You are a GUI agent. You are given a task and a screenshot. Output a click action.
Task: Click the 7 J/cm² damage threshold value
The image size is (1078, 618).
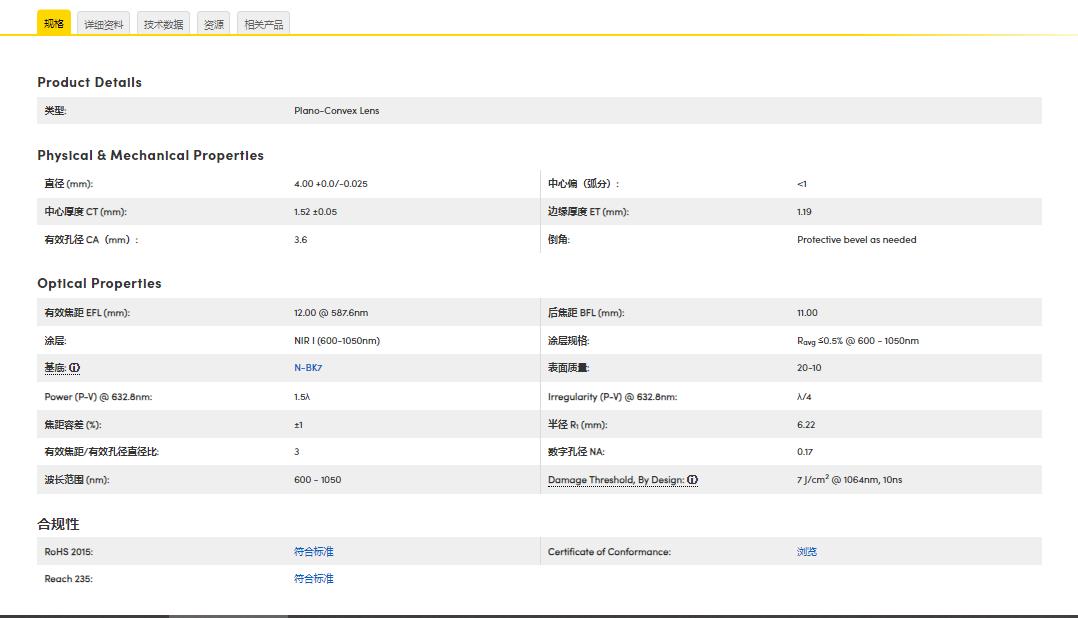pos(849,480)
